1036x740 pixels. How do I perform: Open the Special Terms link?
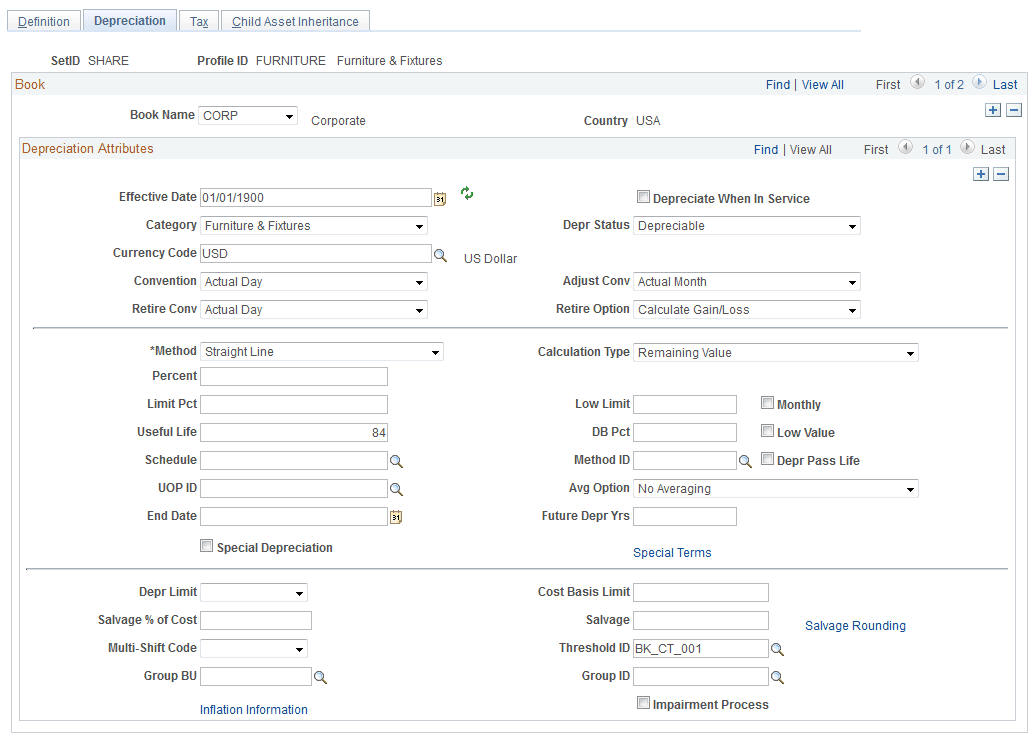pyautogui.click(x=672, y=553)
